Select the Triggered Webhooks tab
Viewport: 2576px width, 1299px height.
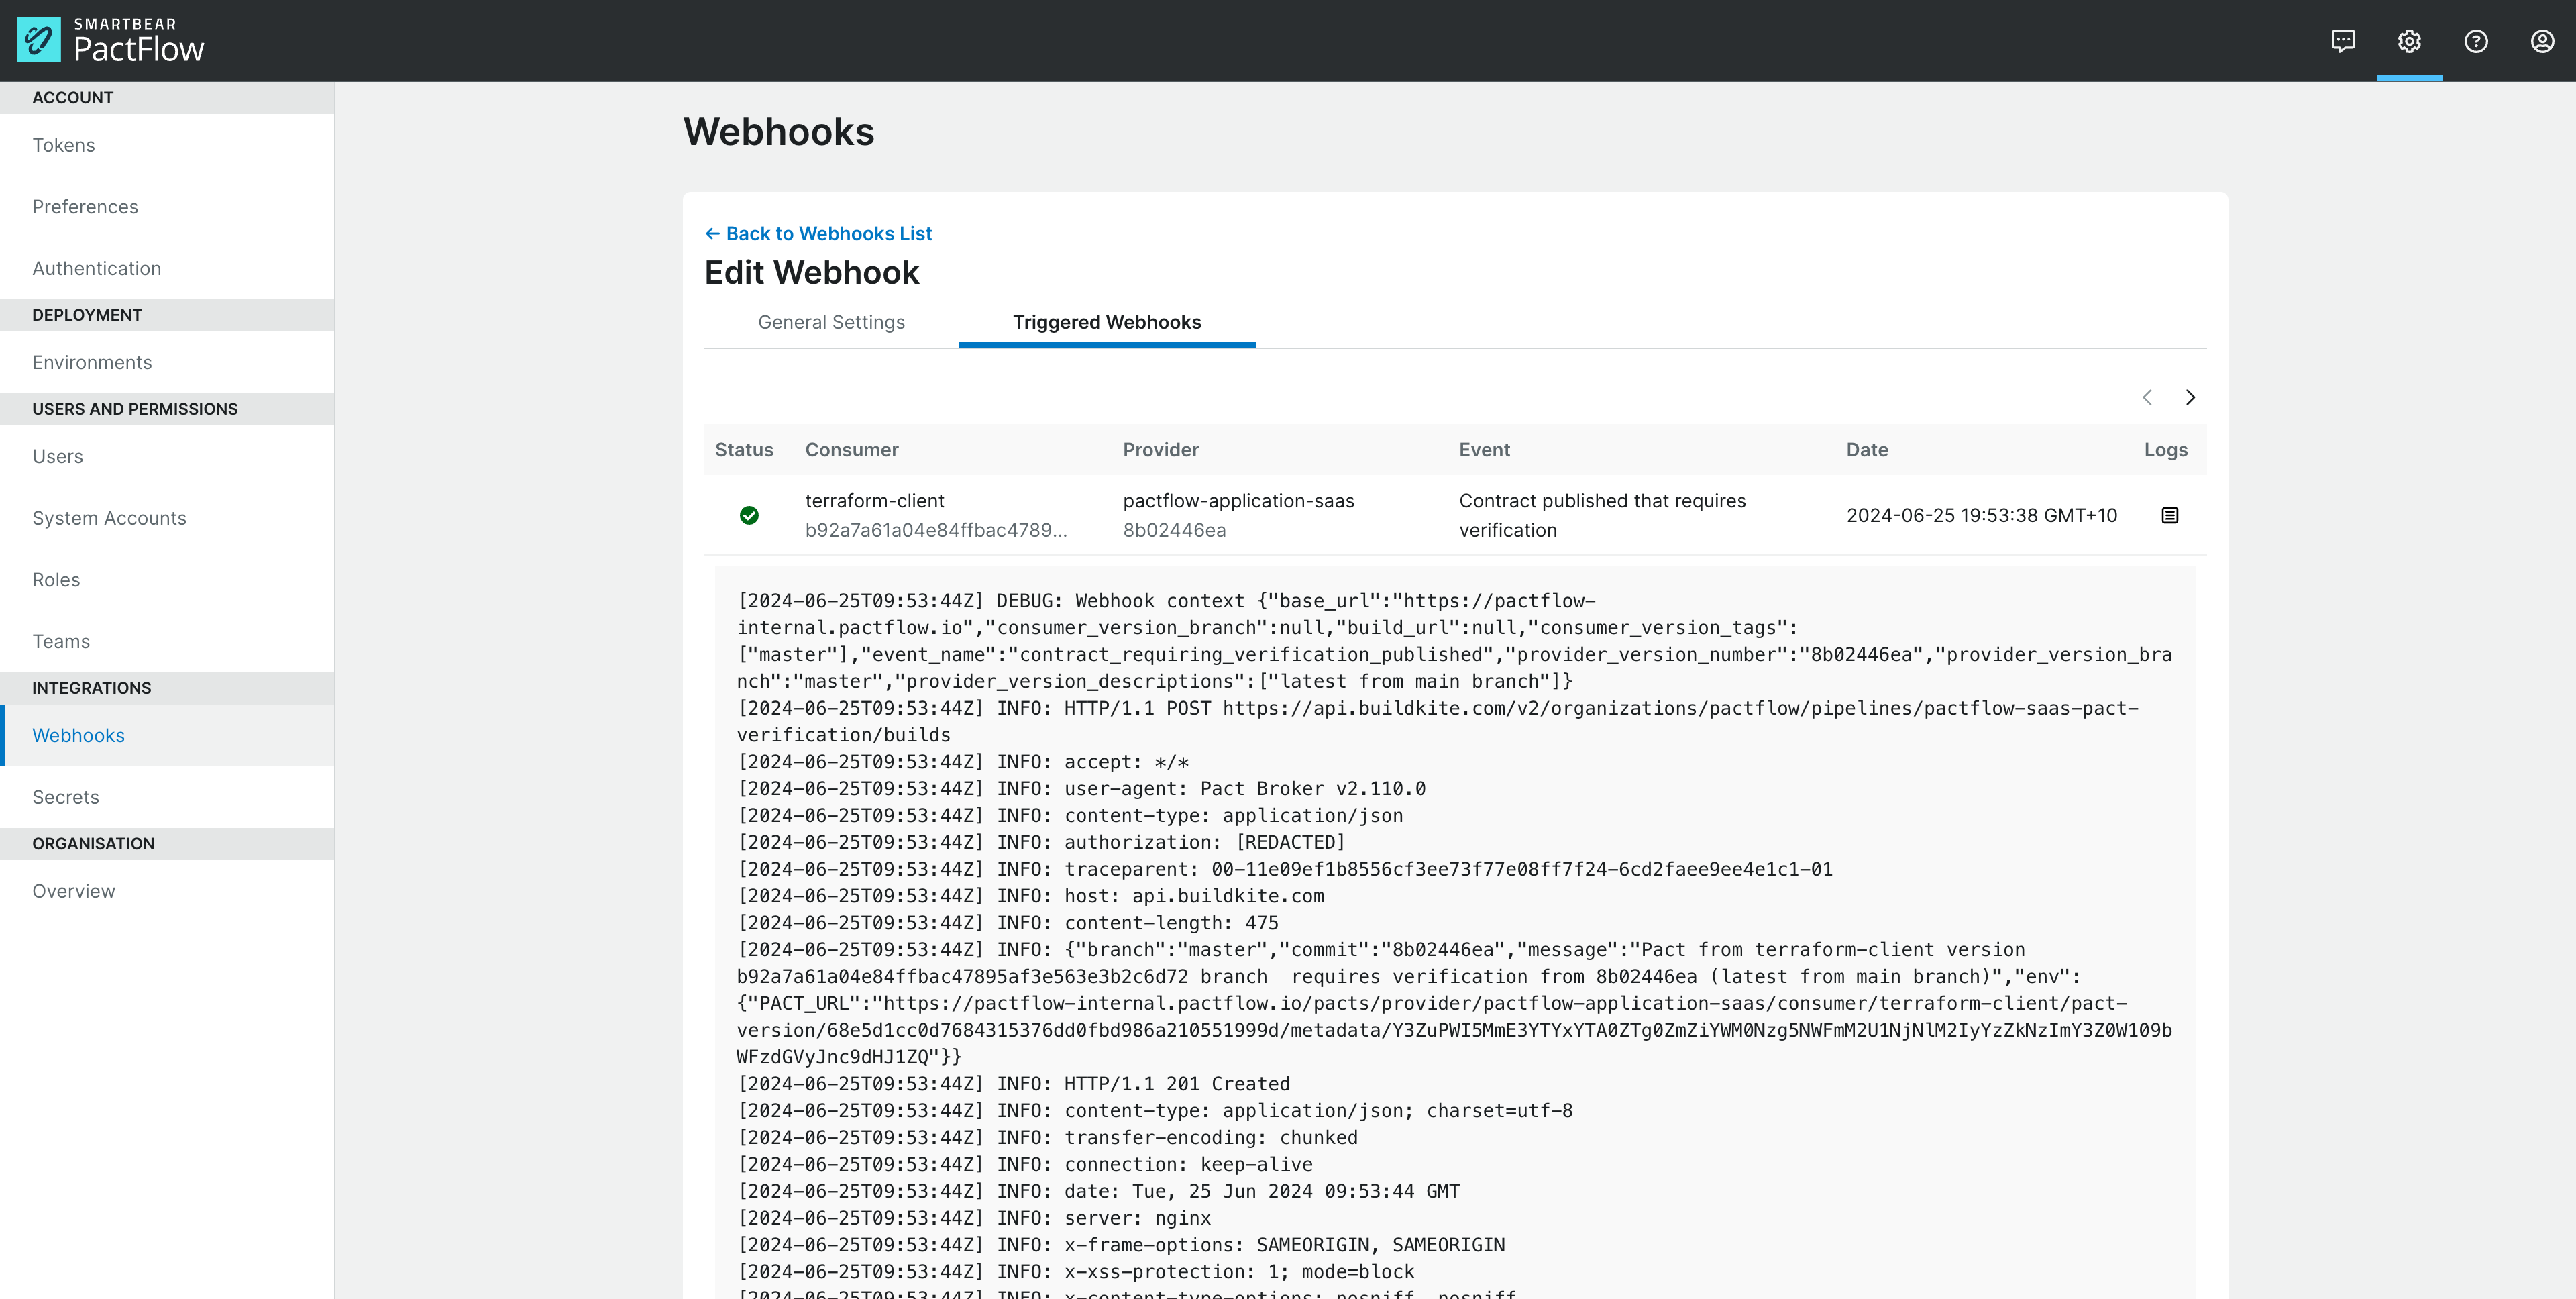point(1107,322)
